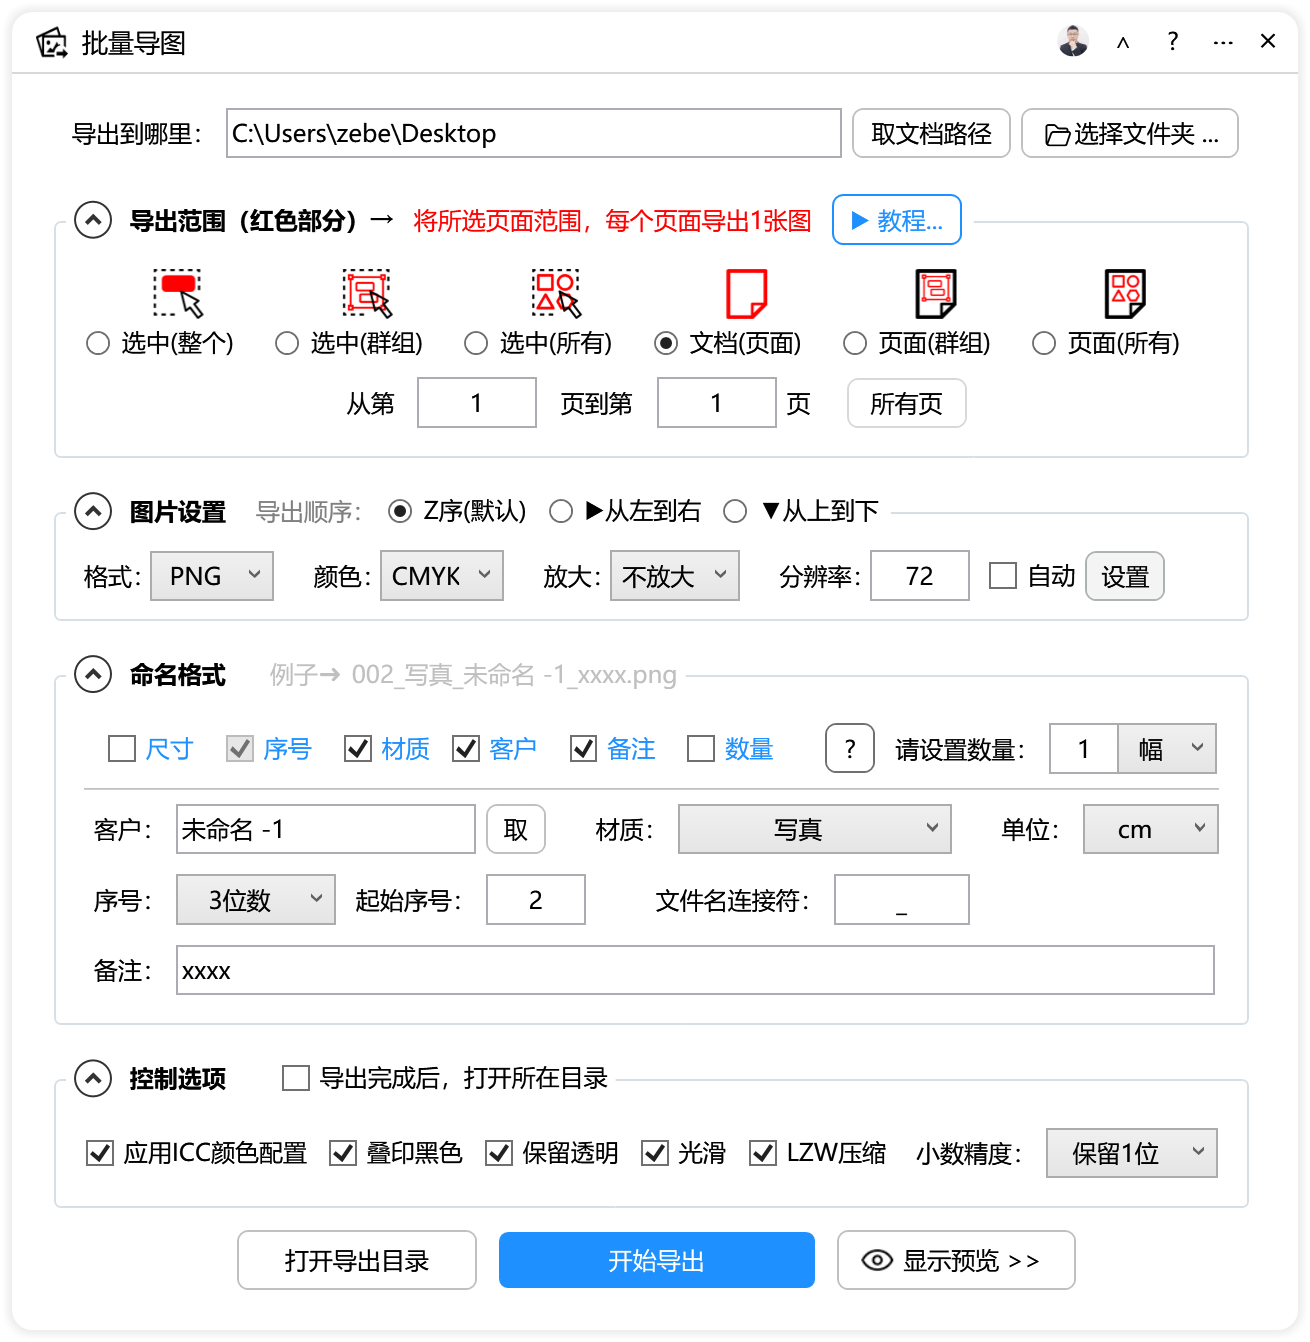Select the 从左到右 export order radio button
The image size is (1310, 1342).
pos(562,511)
